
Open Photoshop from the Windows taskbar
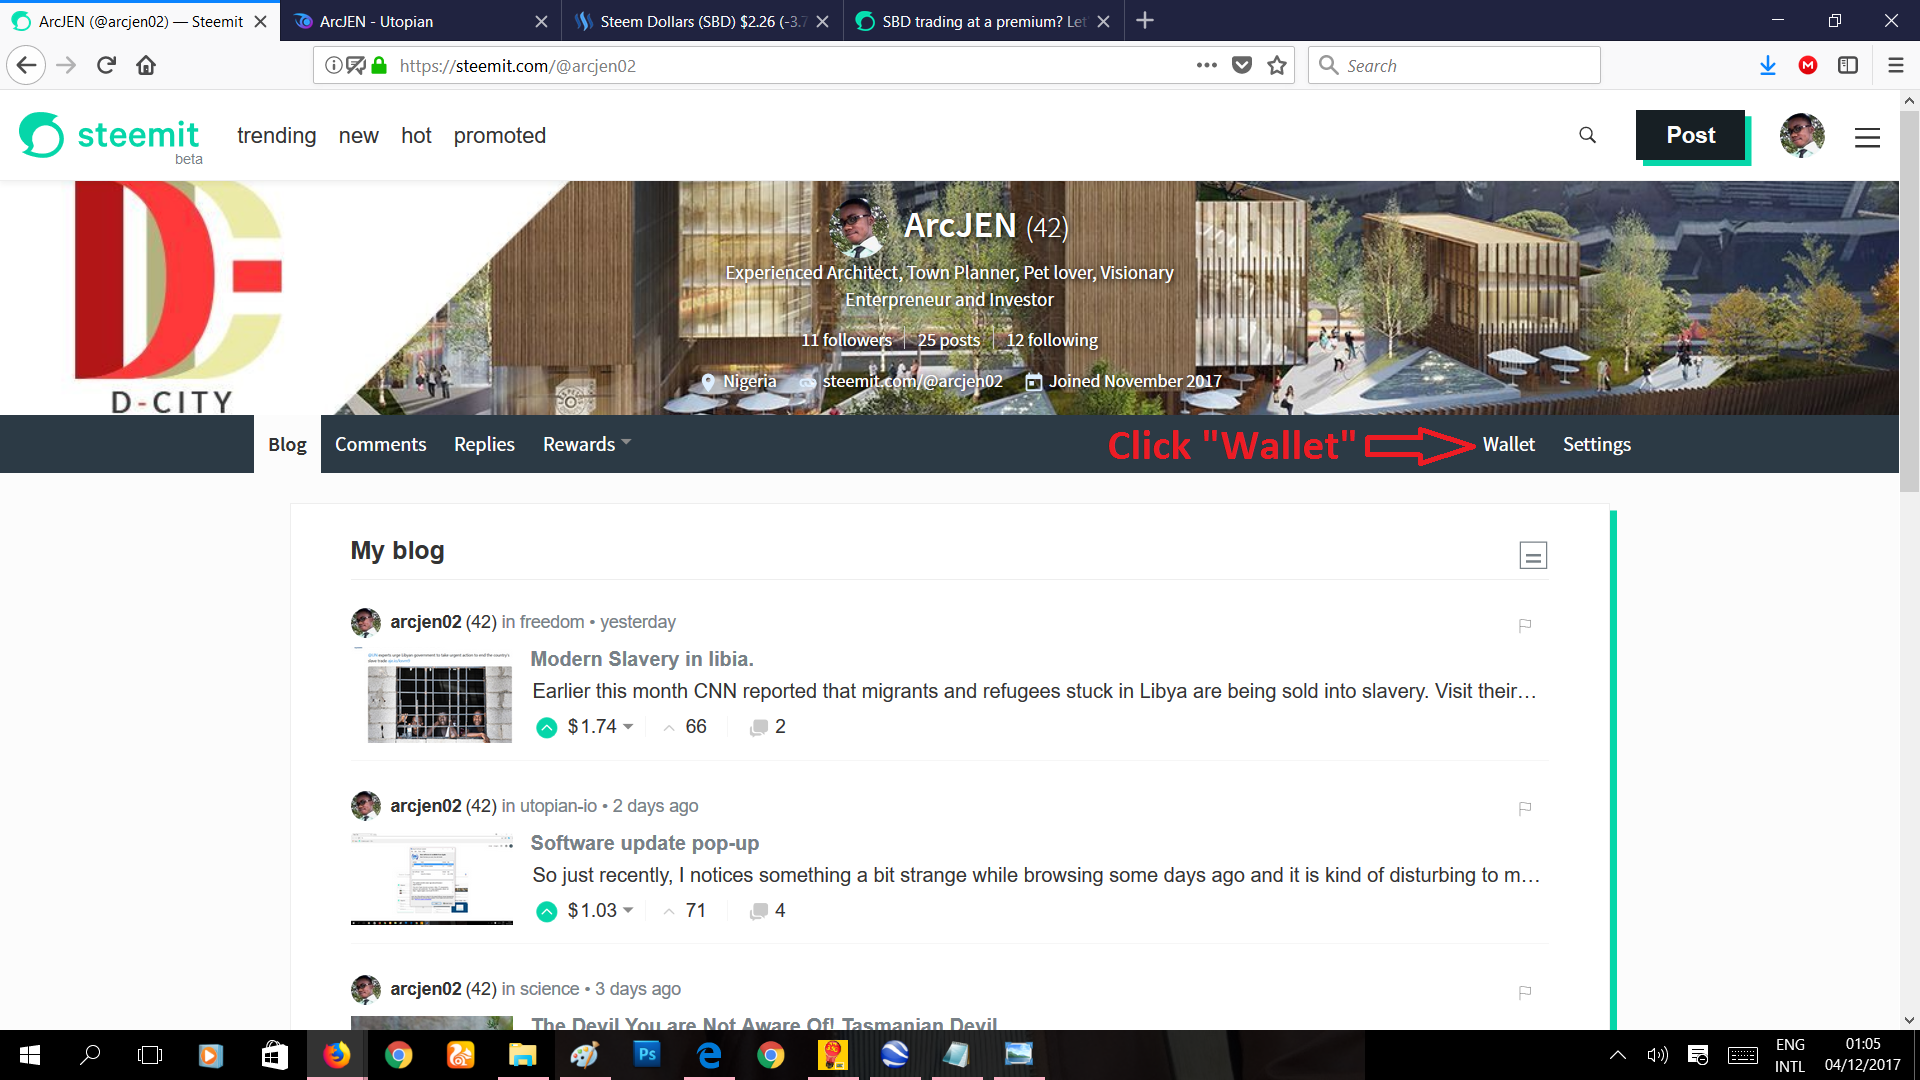[x=647, y=1055]
